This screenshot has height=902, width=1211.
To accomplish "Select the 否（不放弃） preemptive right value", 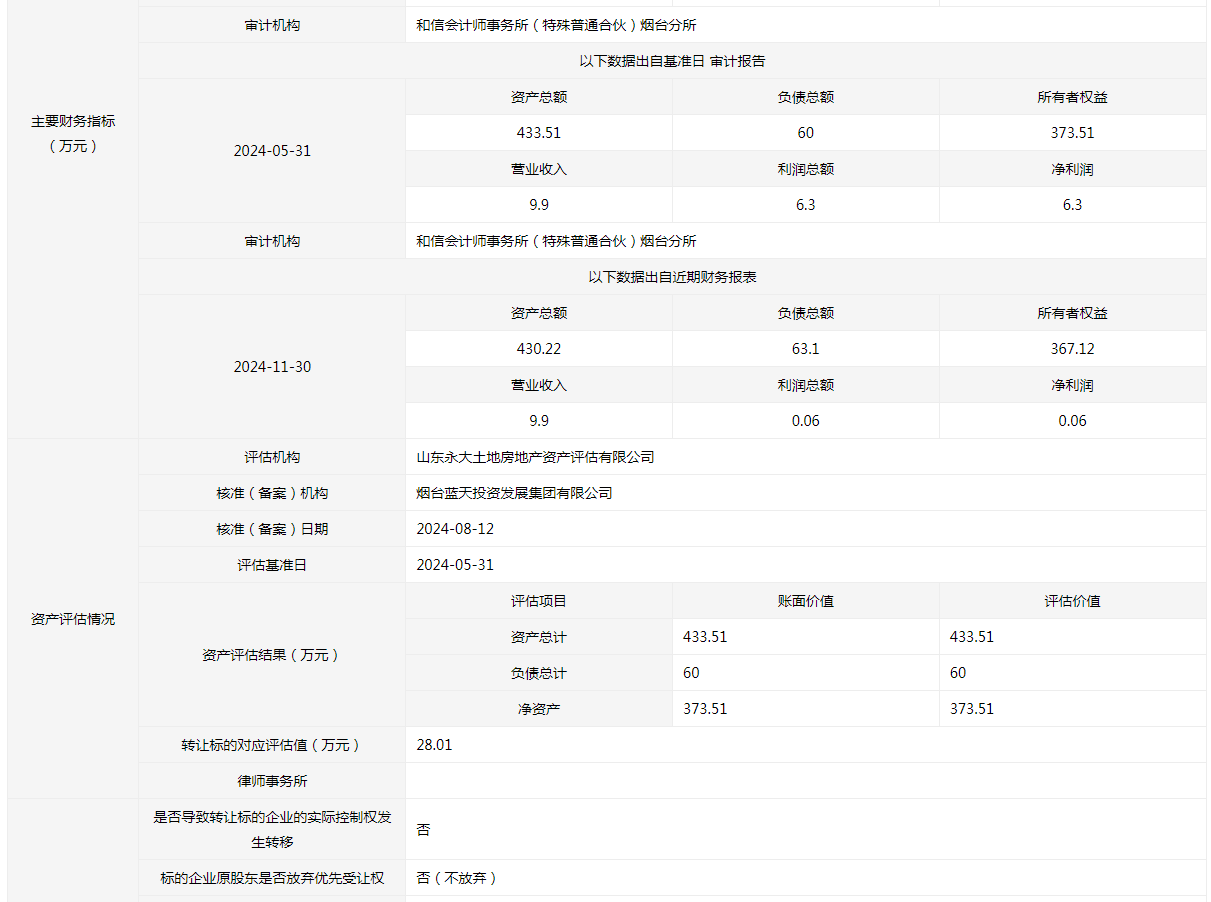I will (457, 878).
